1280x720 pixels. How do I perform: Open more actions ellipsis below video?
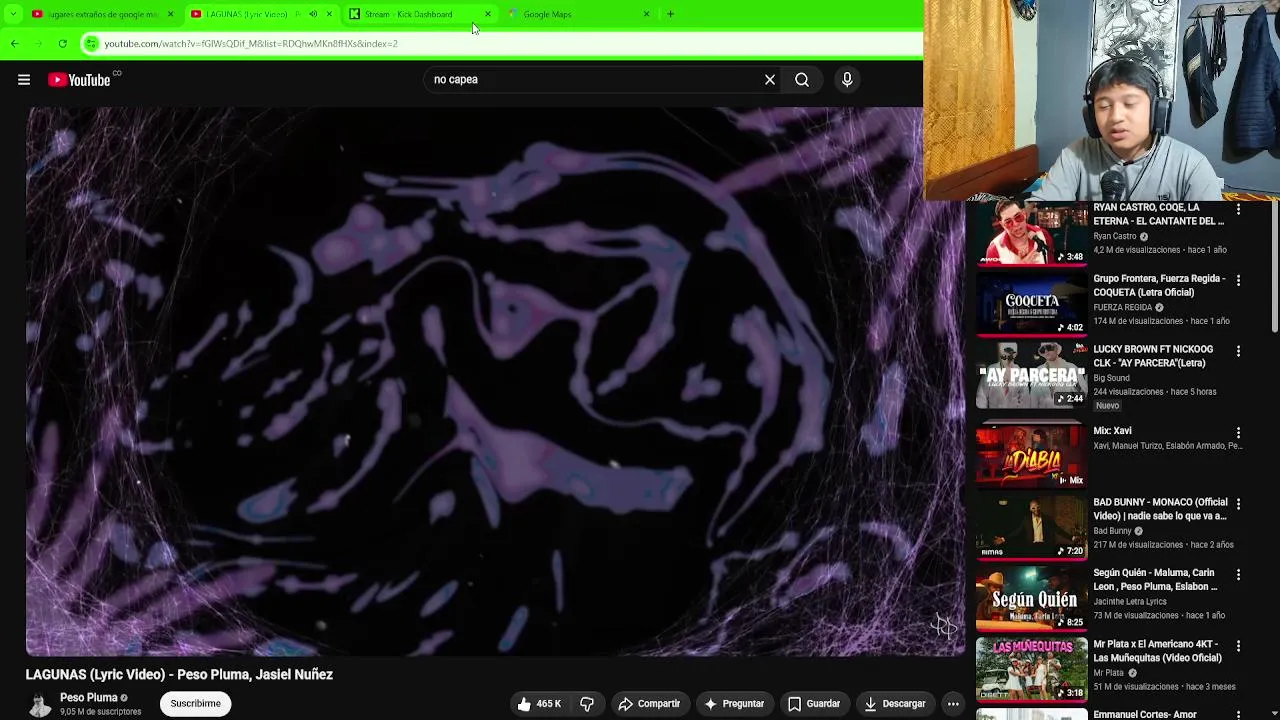coord(953,704)
